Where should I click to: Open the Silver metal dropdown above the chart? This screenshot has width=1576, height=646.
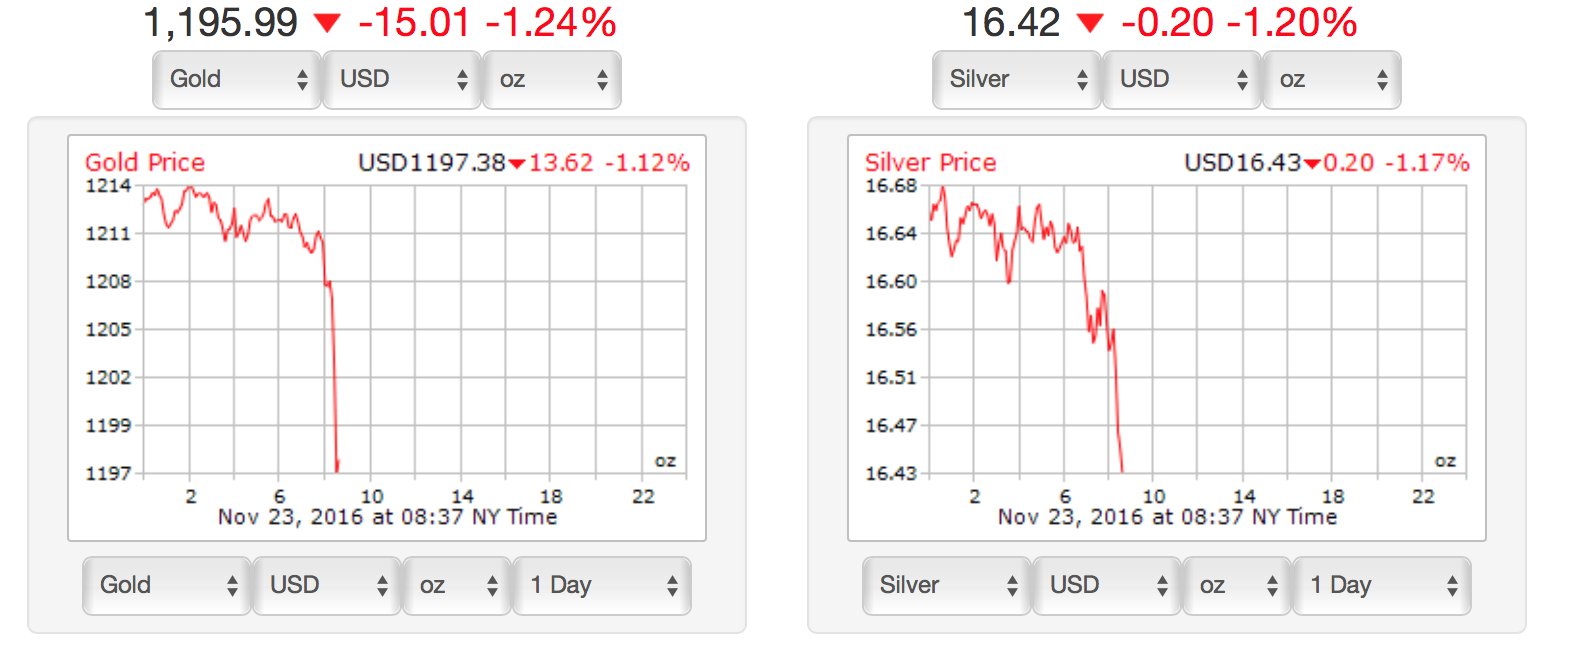tap(1017, 80)
